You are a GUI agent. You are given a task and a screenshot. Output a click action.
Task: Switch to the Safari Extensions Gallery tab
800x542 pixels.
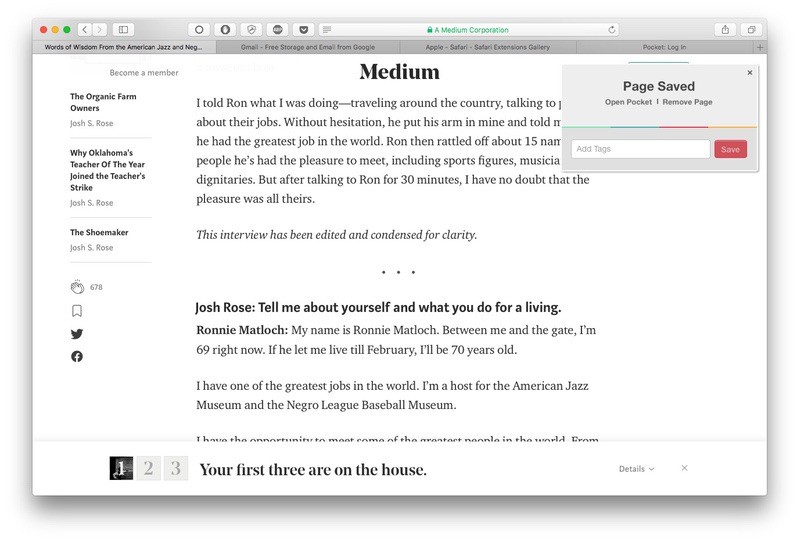tap(488, 47)
